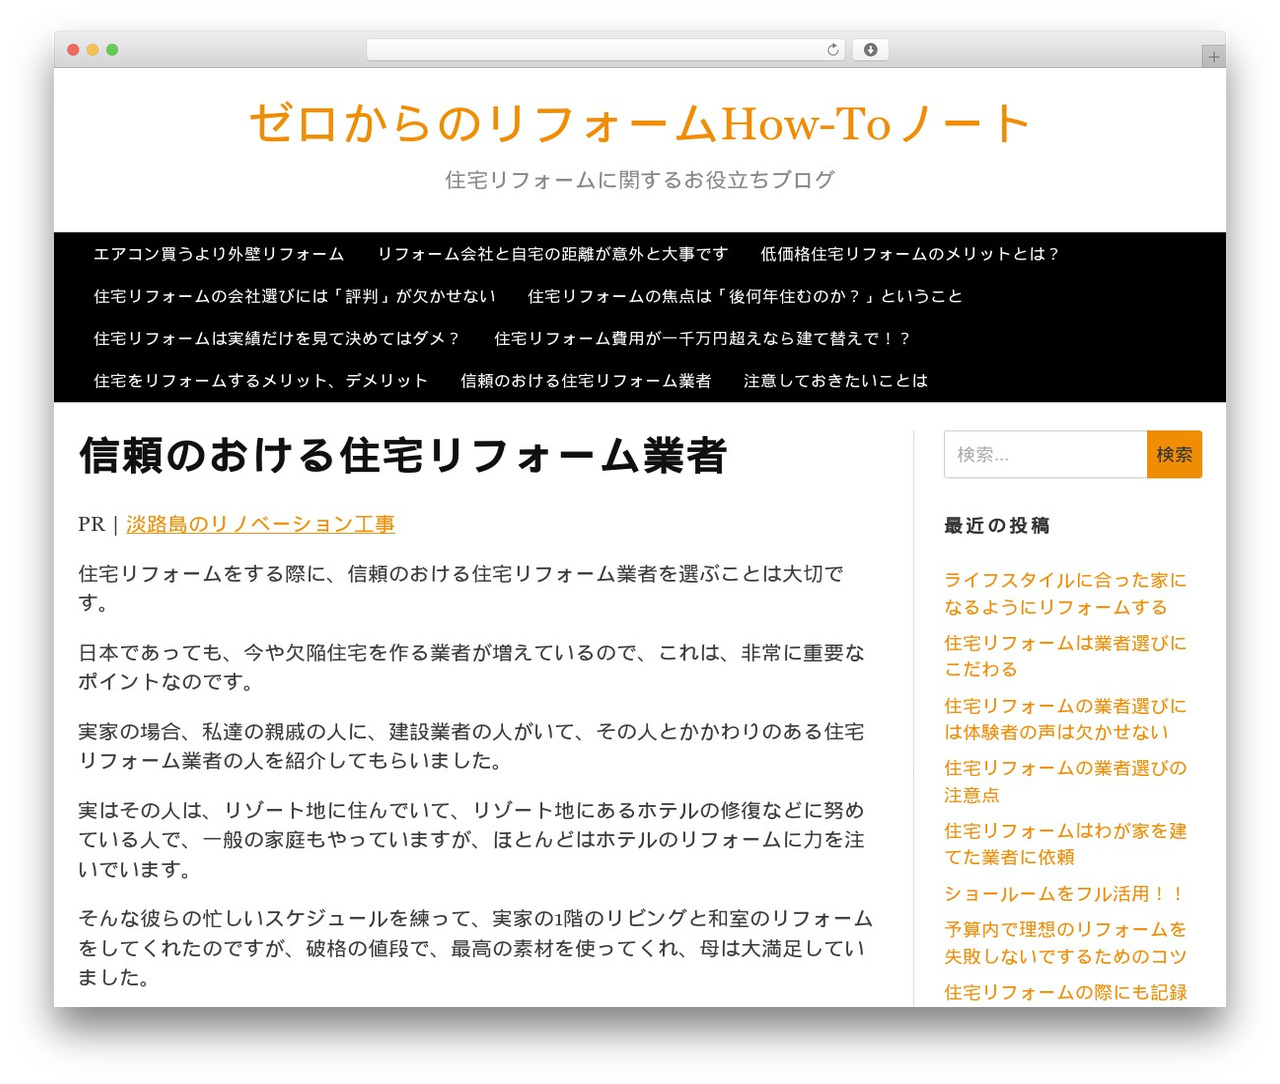Open menu item エアコン買うより外壁リフォーム
Screen dimensions: 1280x1084
point(219,254)
